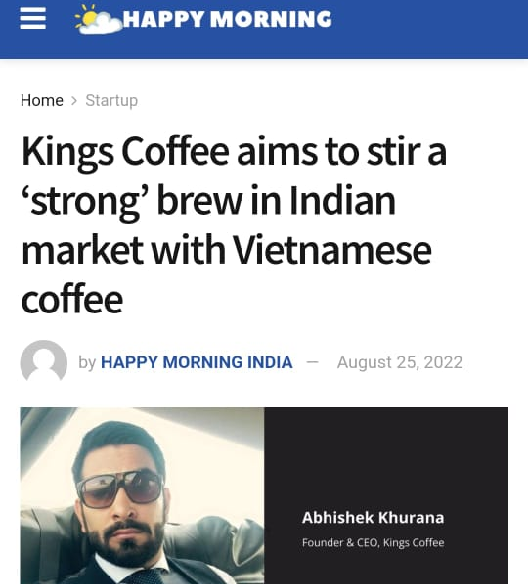Click the Founder & CEO, Kings Coffee caption

click(373, 542)
